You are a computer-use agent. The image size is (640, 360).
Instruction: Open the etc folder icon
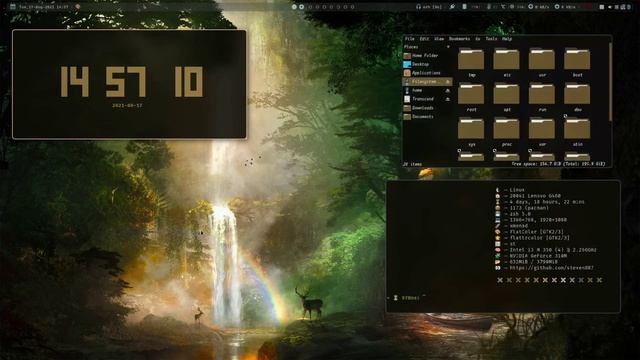tap(507, 59)
